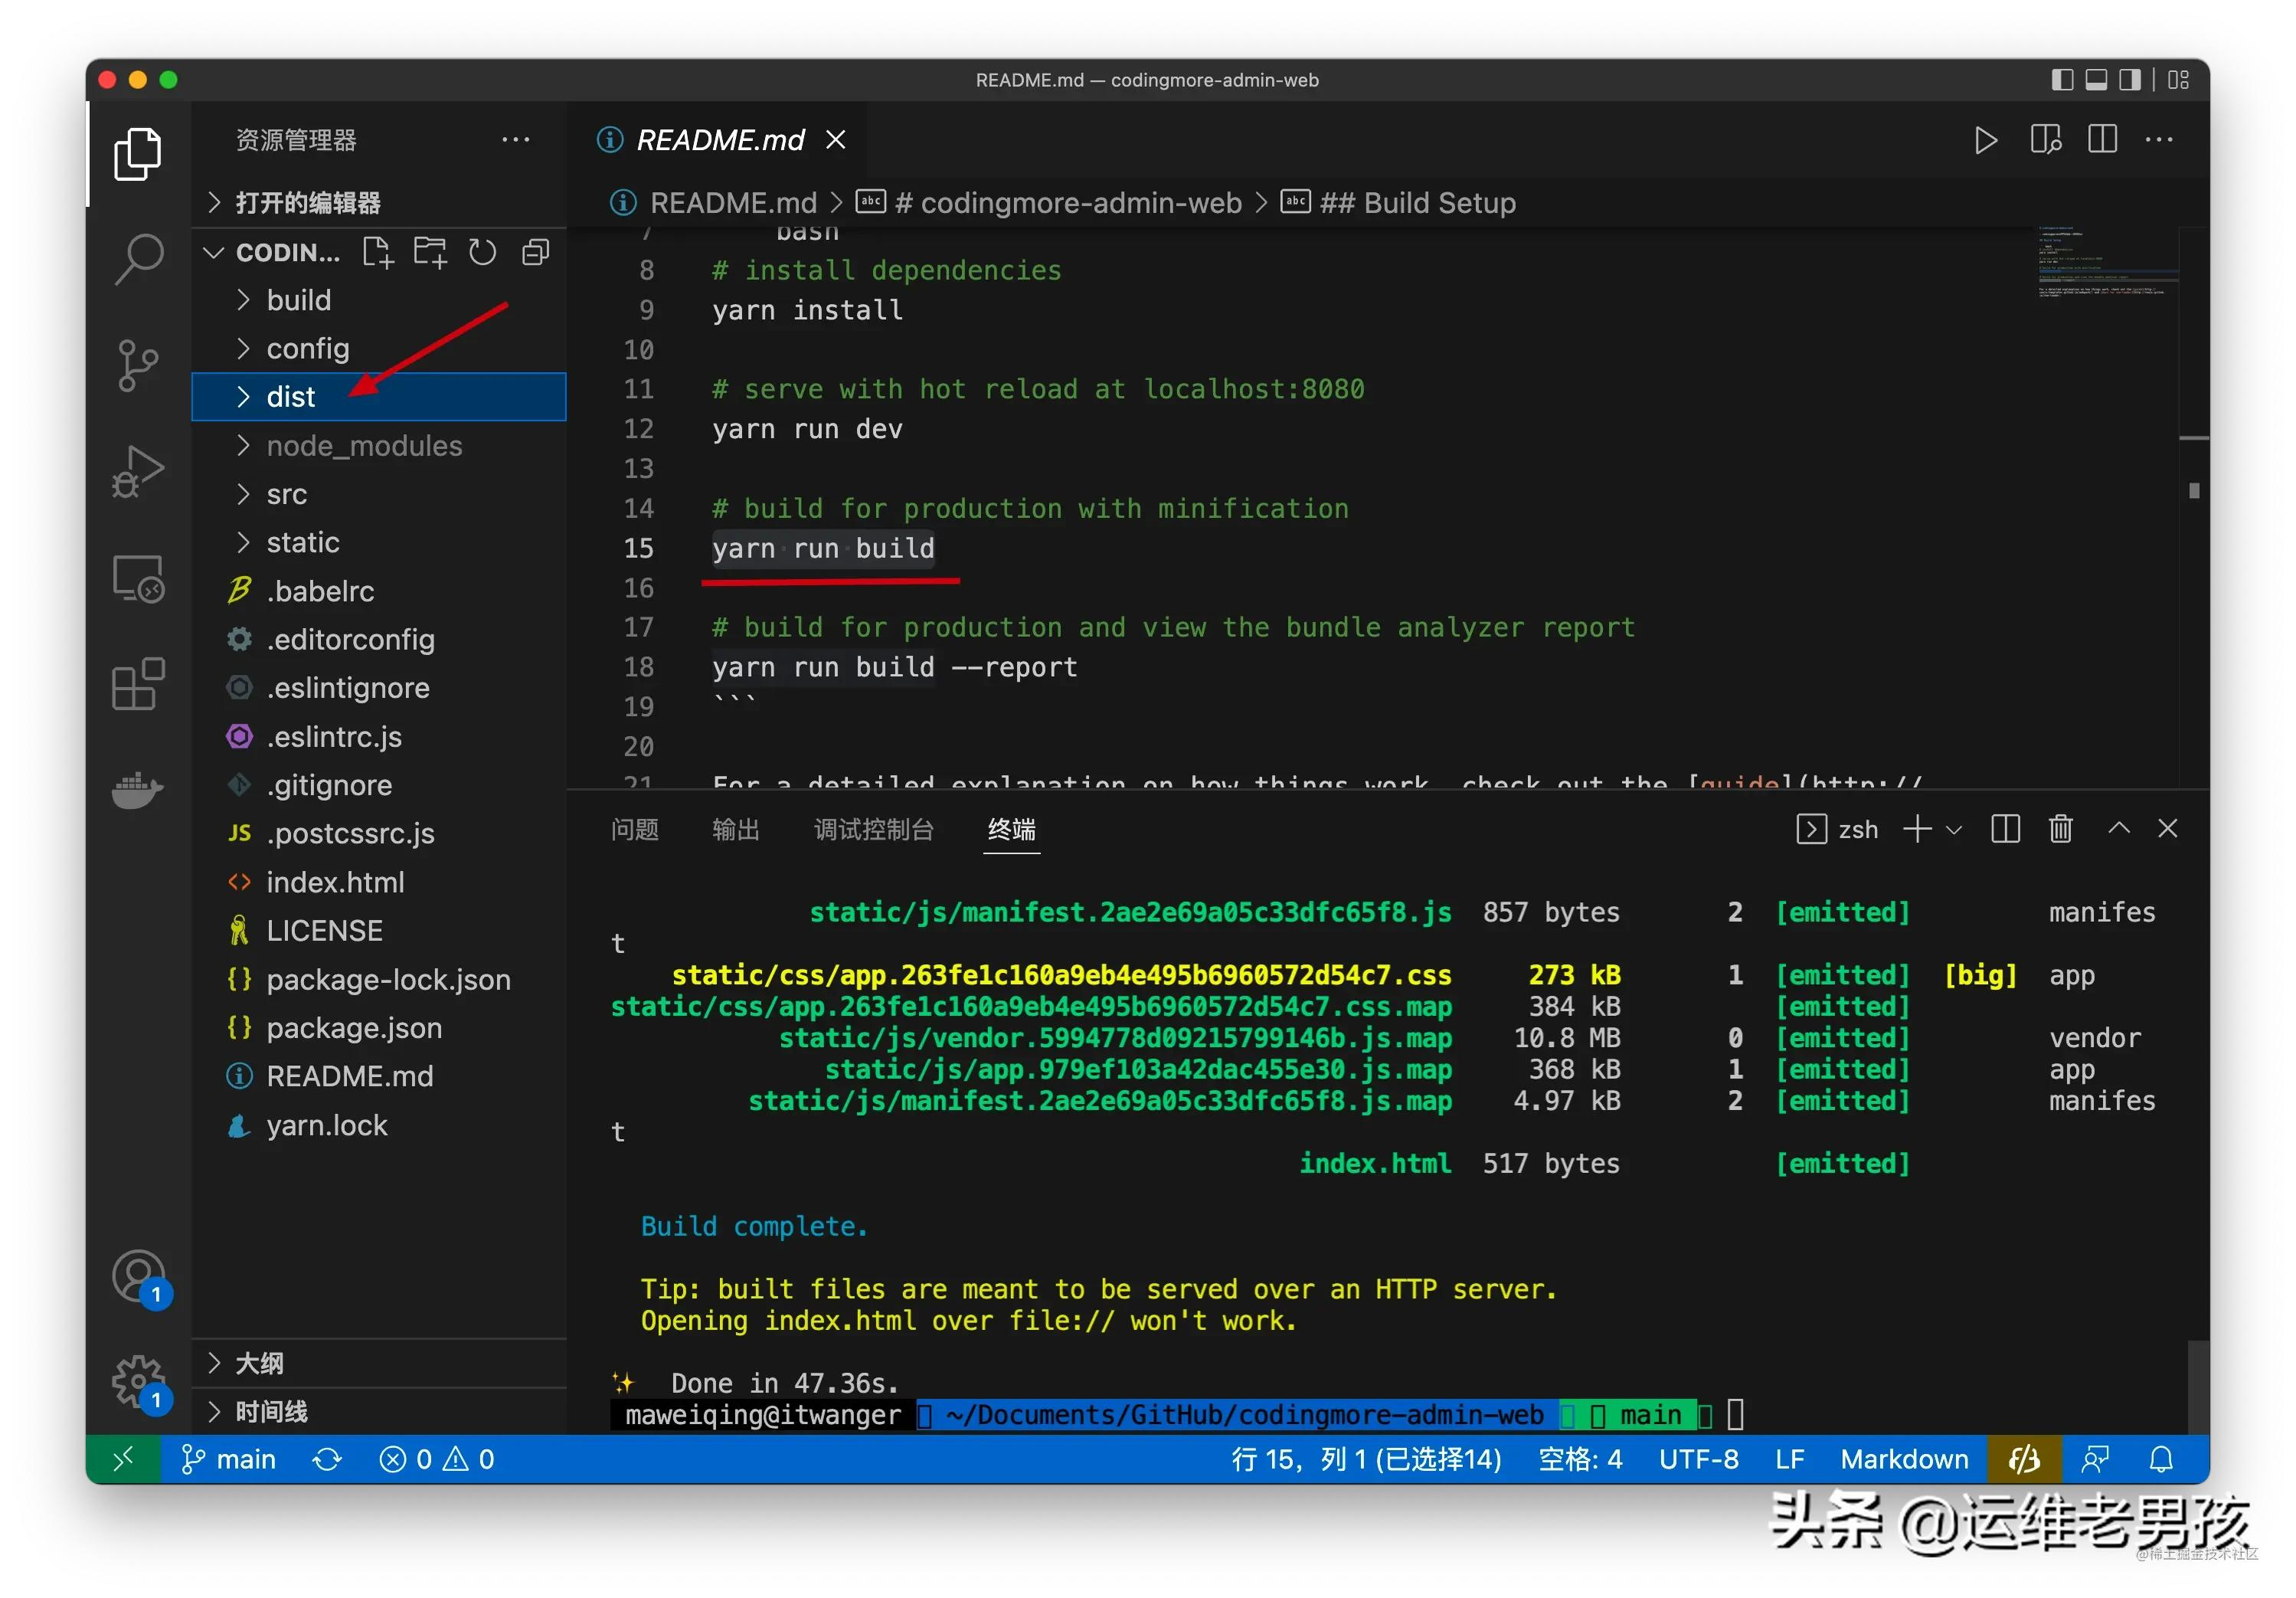
Task: Kill terminal with trash icon
Action: [2060, 829]
